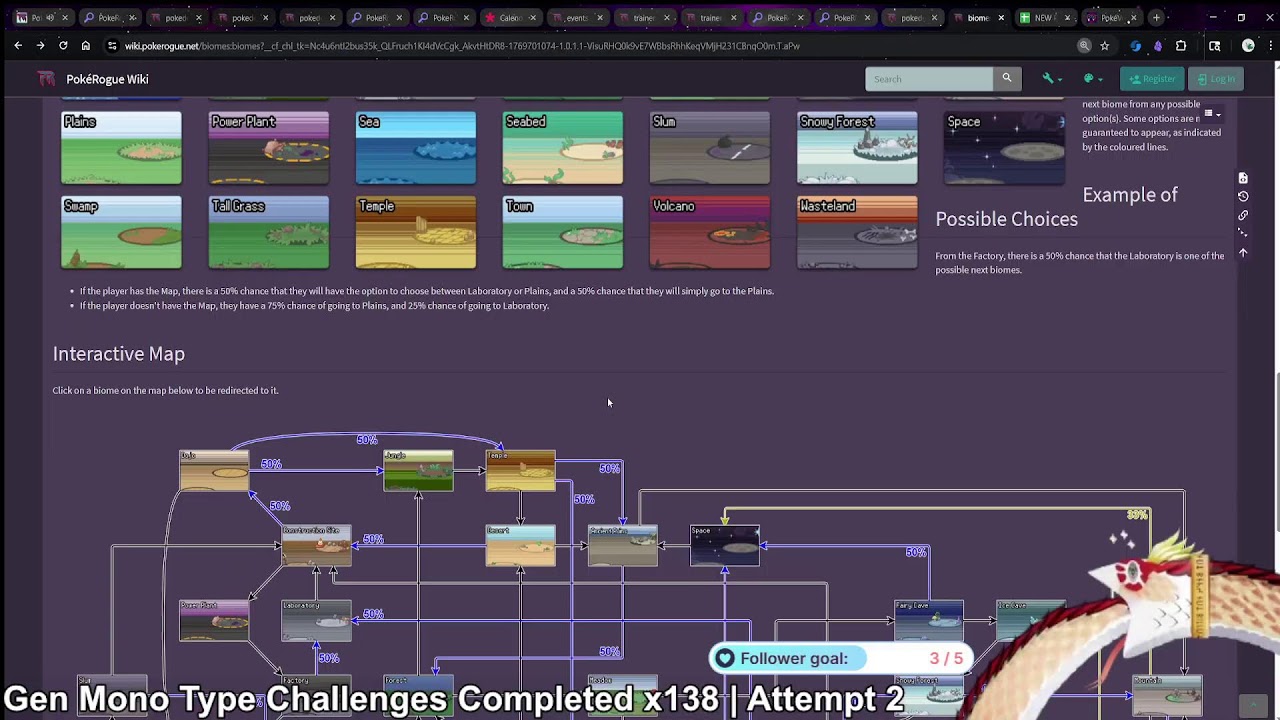1280x720 pixels.
Task: Click the Log In button
Action: click(x=1216, y=79)
